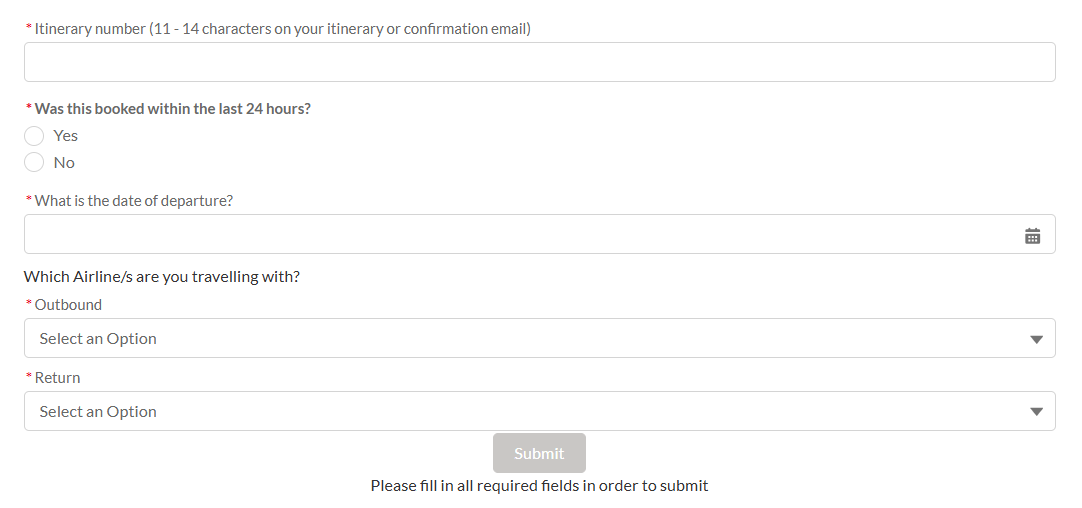1082x508 pixels.
Task: Click 'Please fill in all required fields' message
Action: tap(539, 486)
